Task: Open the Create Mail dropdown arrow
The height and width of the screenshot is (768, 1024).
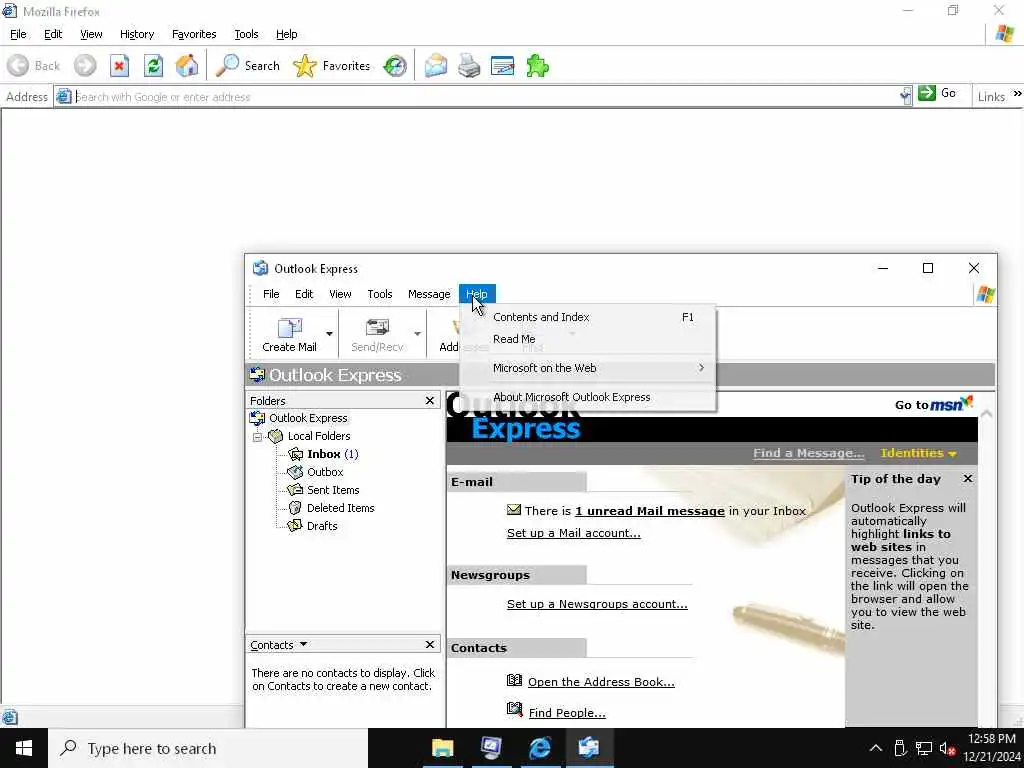Action: click(329, 334)
